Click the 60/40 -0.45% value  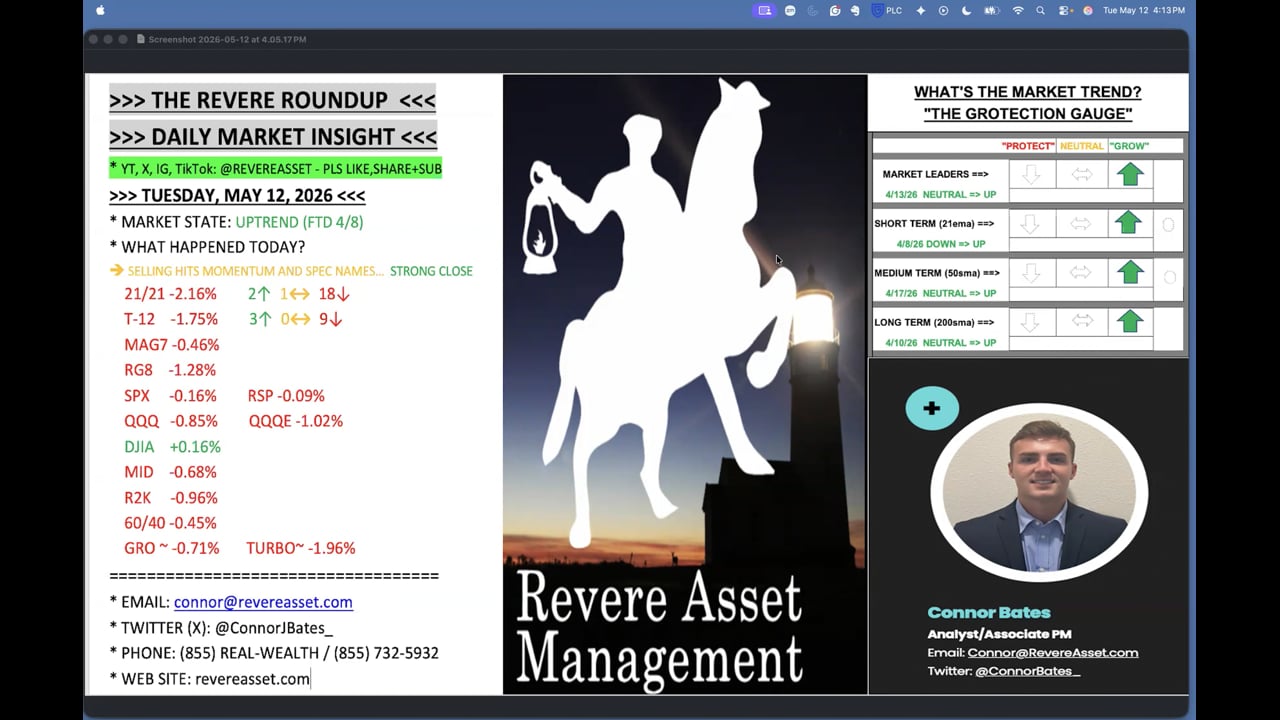[x=170, y=523]
